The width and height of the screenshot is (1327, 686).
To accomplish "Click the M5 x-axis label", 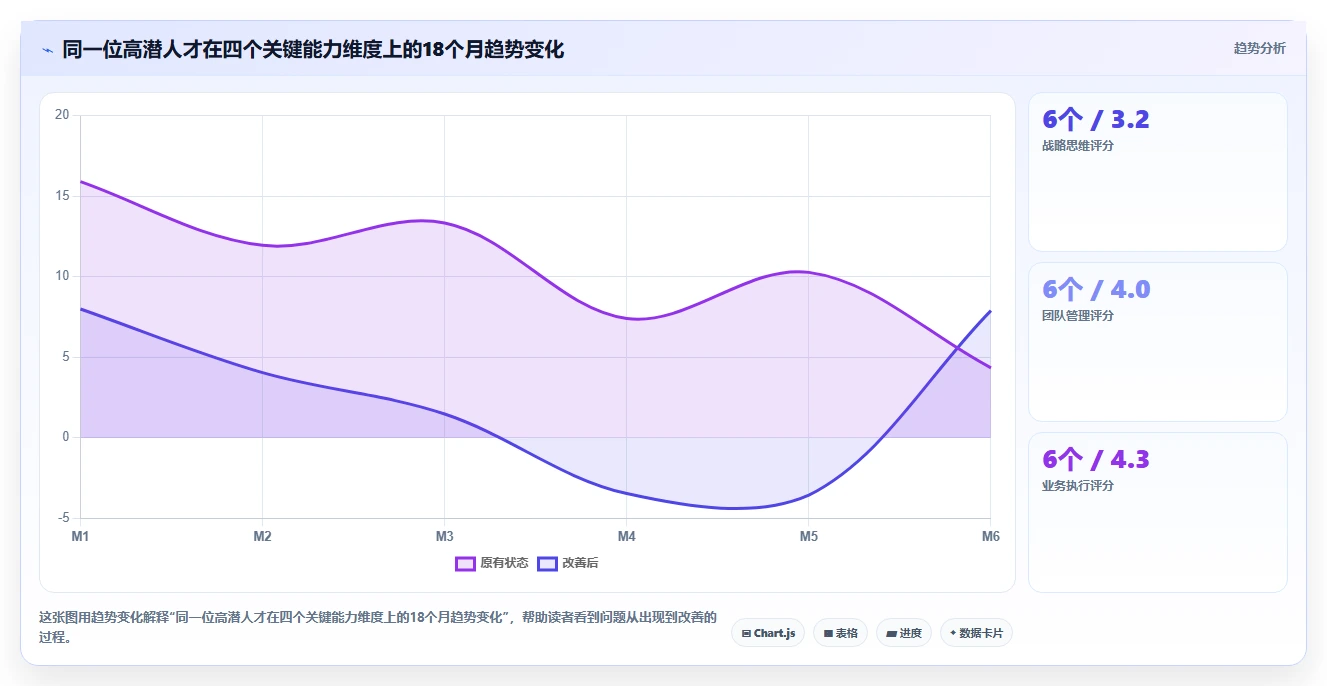I will [808, 537].
